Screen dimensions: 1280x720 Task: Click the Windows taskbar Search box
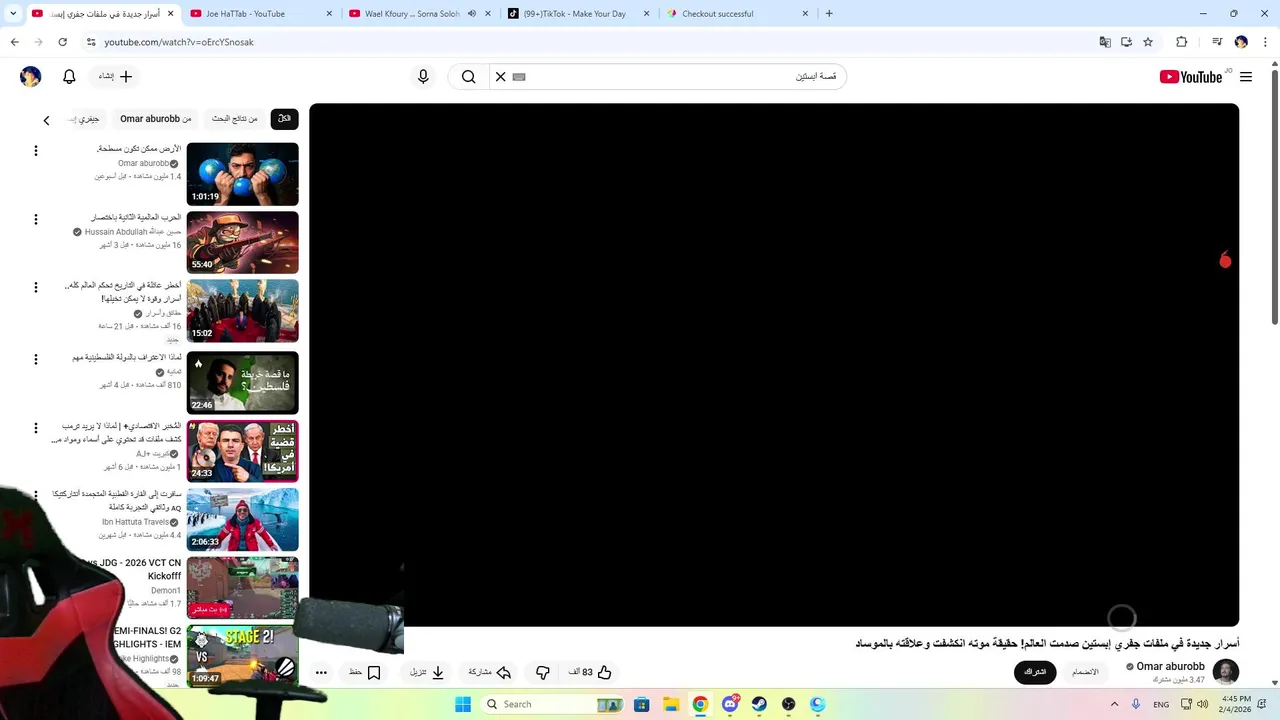[553, 704]
